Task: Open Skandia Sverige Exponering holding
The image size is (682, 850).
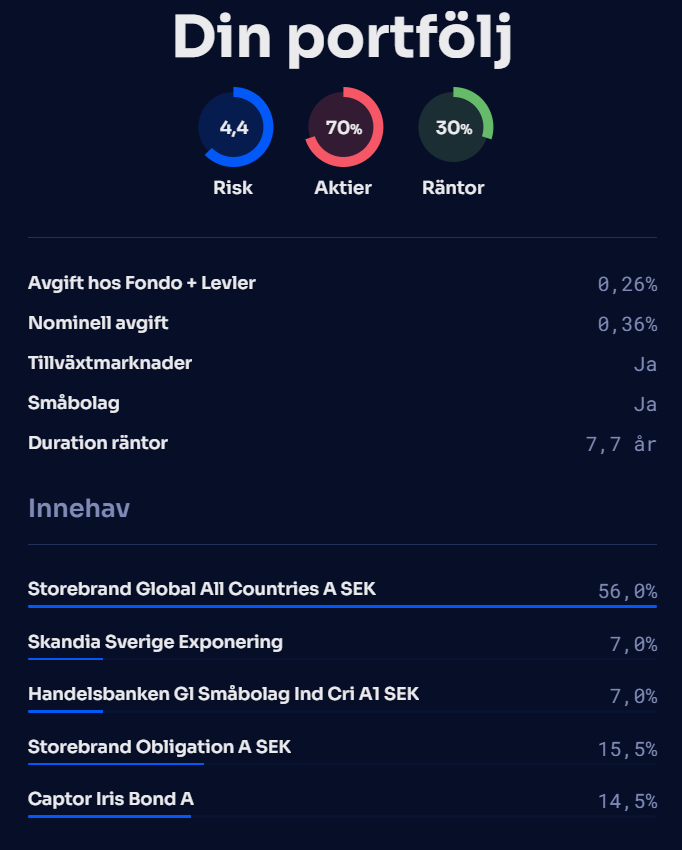Action: pos(155,642)
